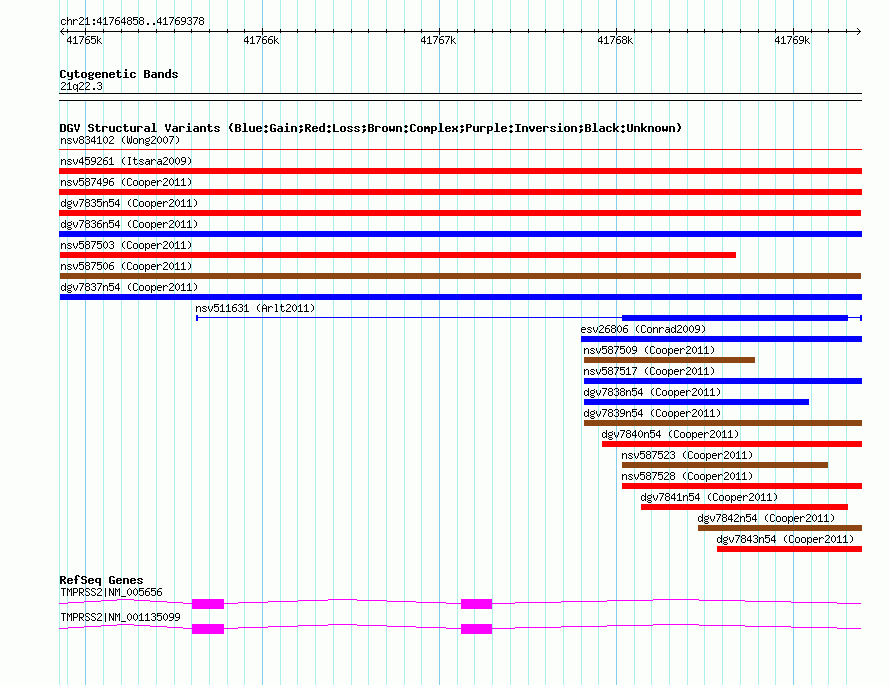Viewport: 890px width, 685px height.
Task: Select the esv26806 blue gain bar
Action: (x=721, y=339)
